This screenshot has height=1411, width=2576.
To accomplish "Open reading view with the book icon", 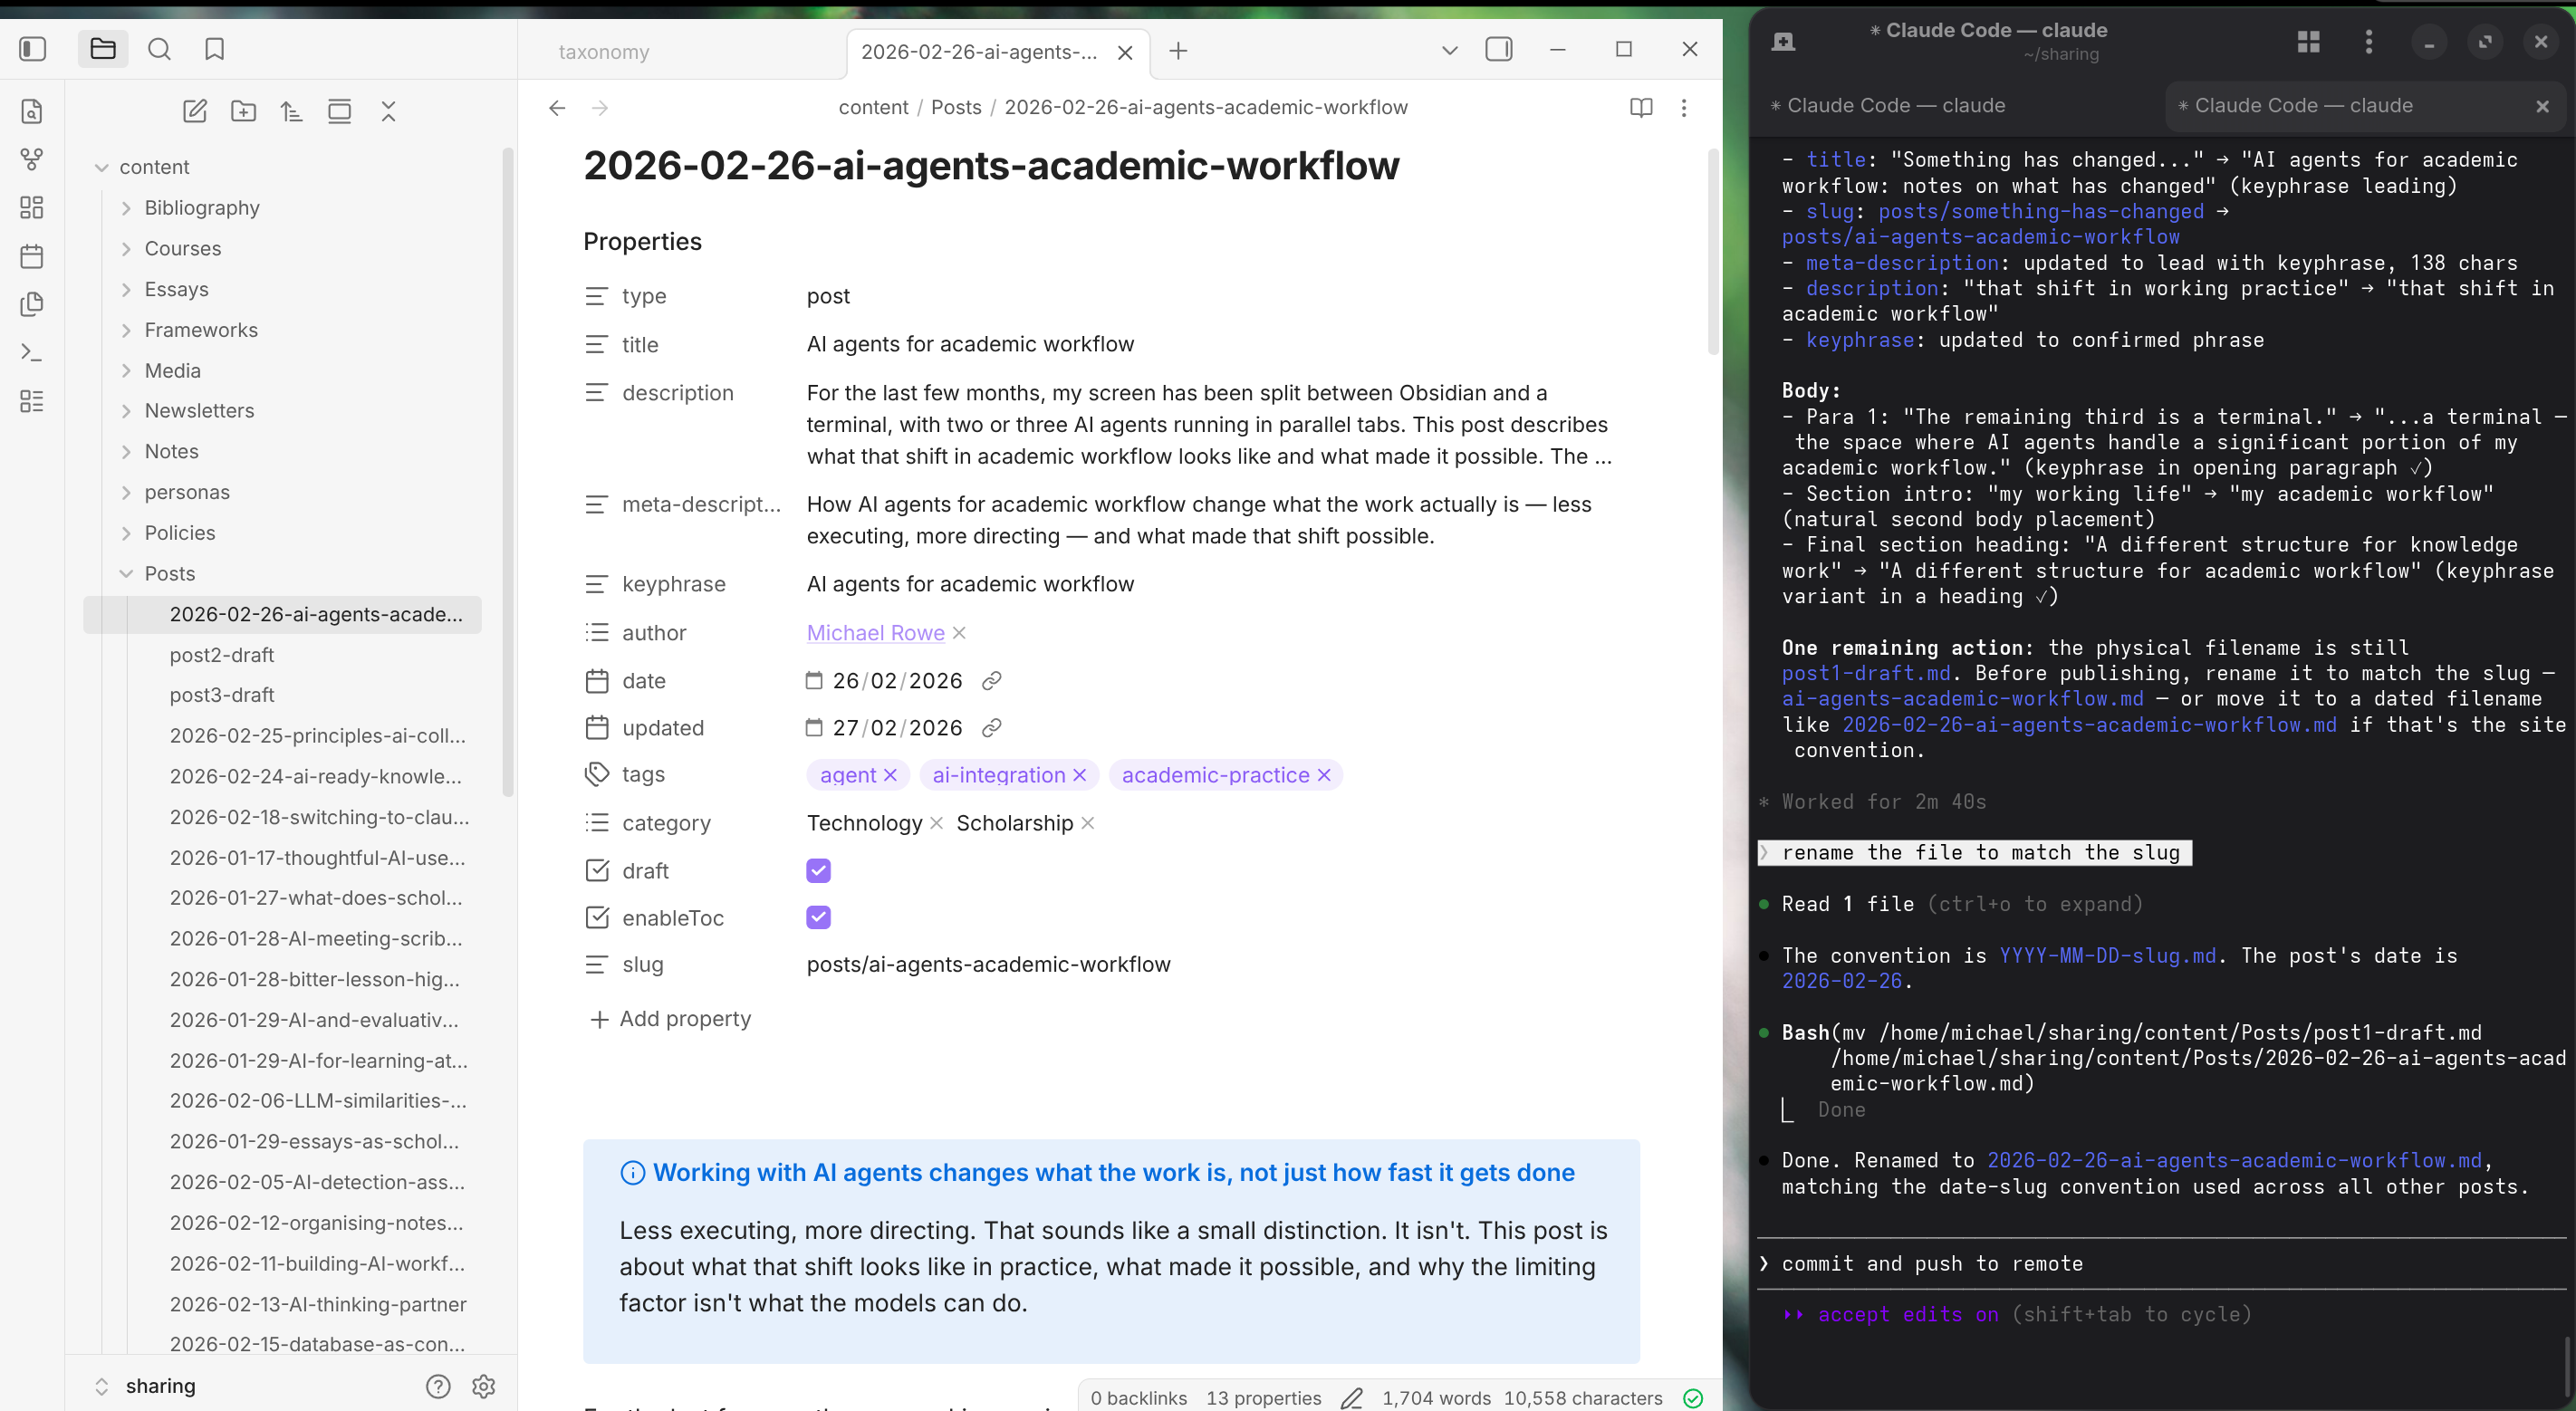I will click(1640, 107).
